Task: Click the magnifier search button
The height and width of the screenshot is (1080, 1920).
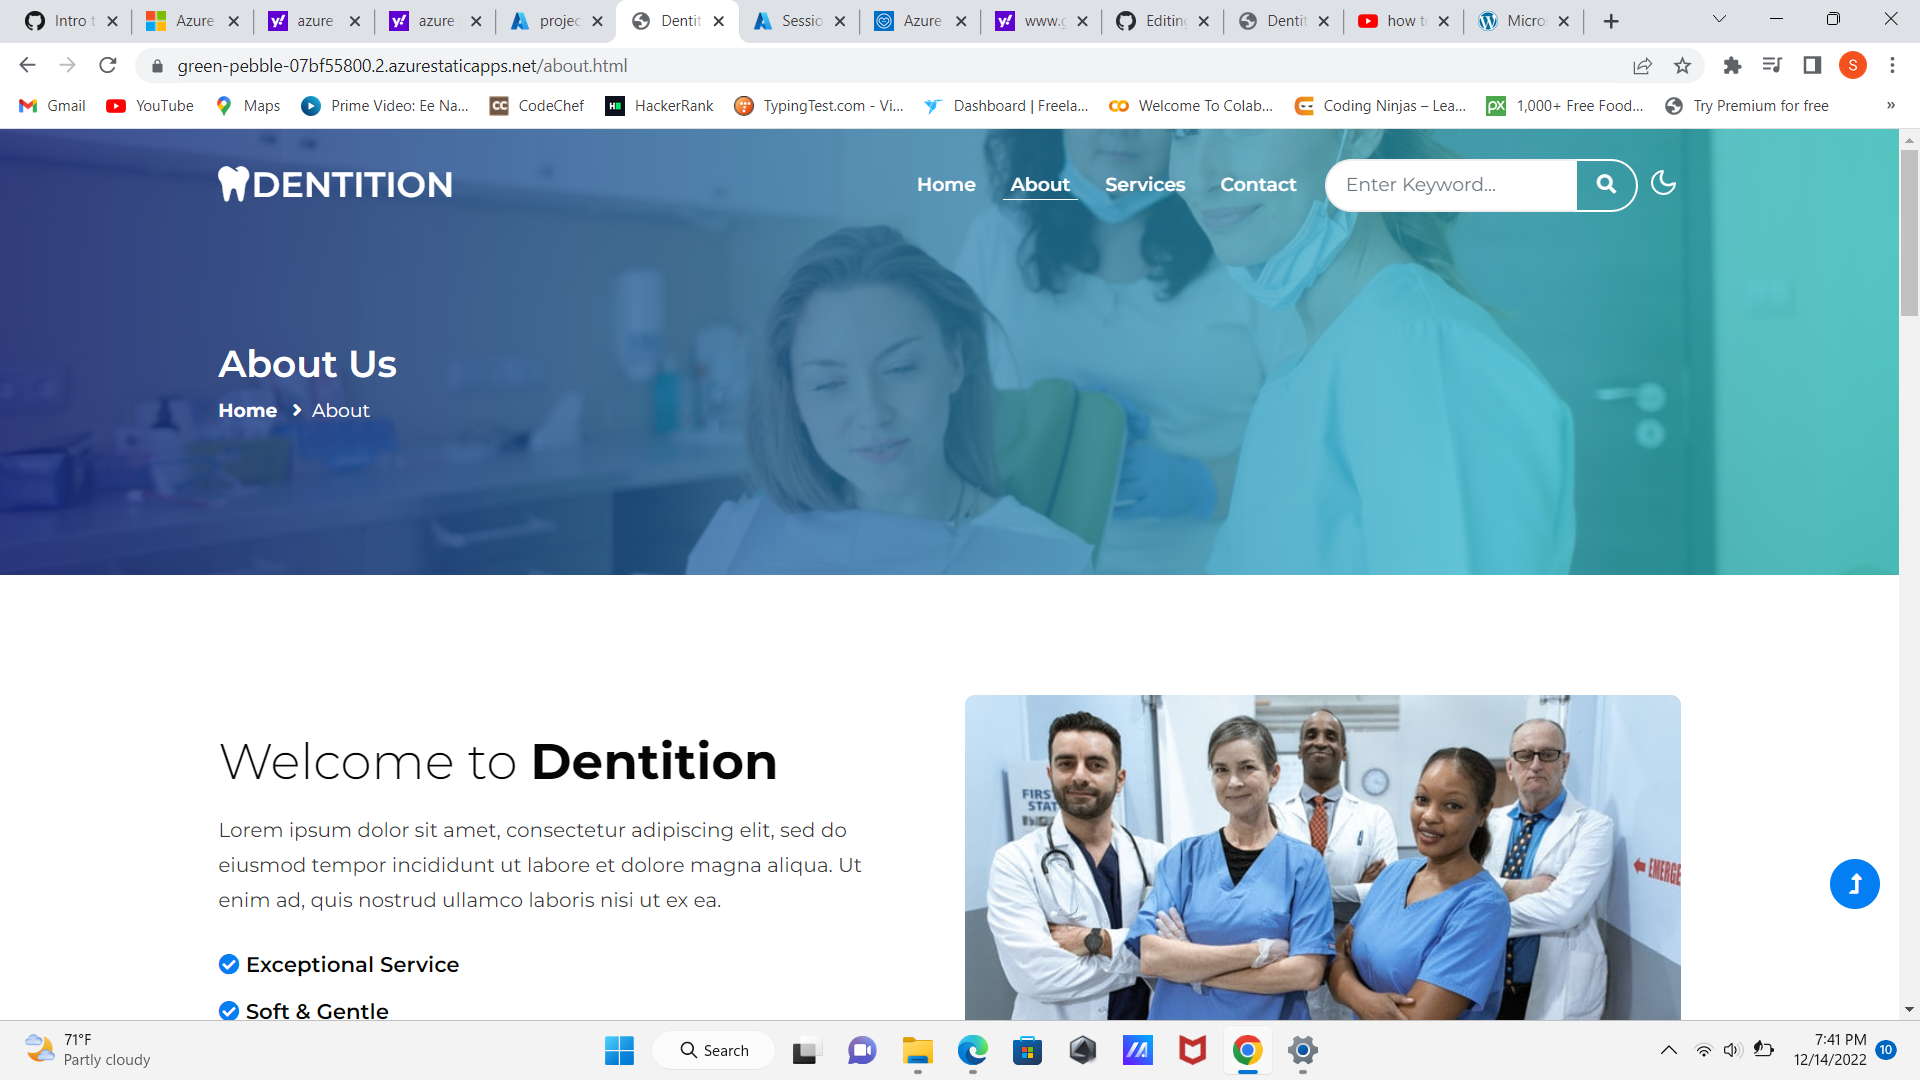Action: tap(1606, 184)
